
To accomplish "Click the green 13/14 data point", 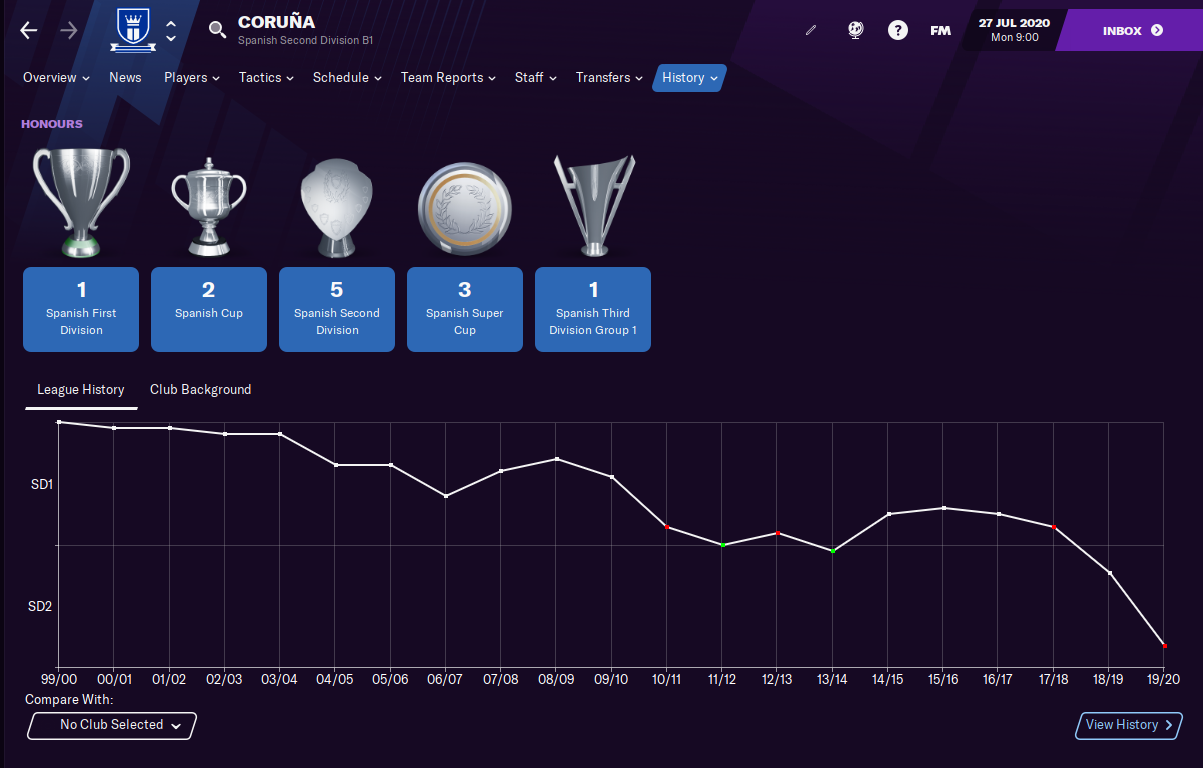I will pyautogui.click(x=833, y=551).
